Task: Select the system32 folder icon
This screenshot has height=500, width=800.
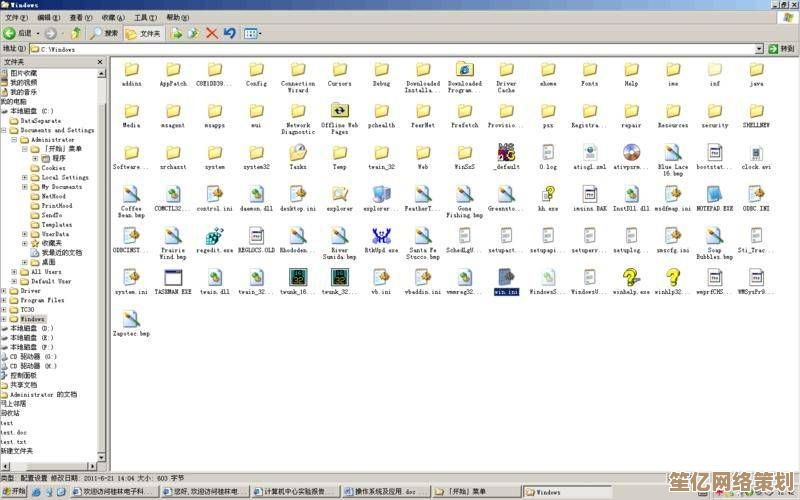Action: [256, 153]
